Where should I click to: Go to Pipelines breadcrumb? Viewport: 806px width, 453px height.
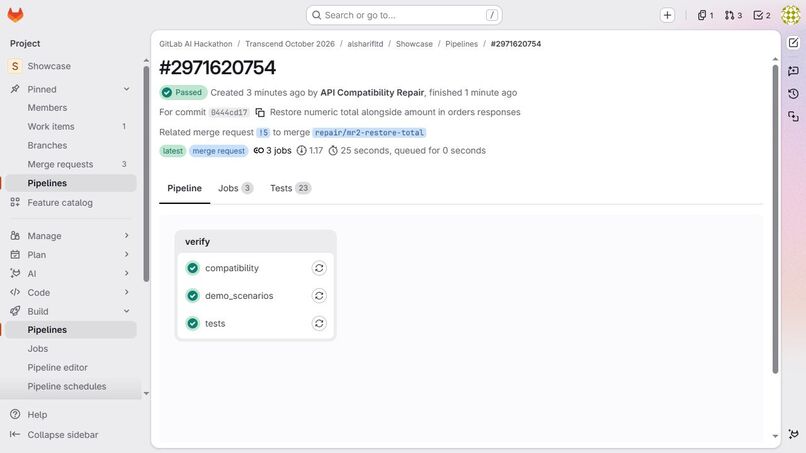(462, 44)
